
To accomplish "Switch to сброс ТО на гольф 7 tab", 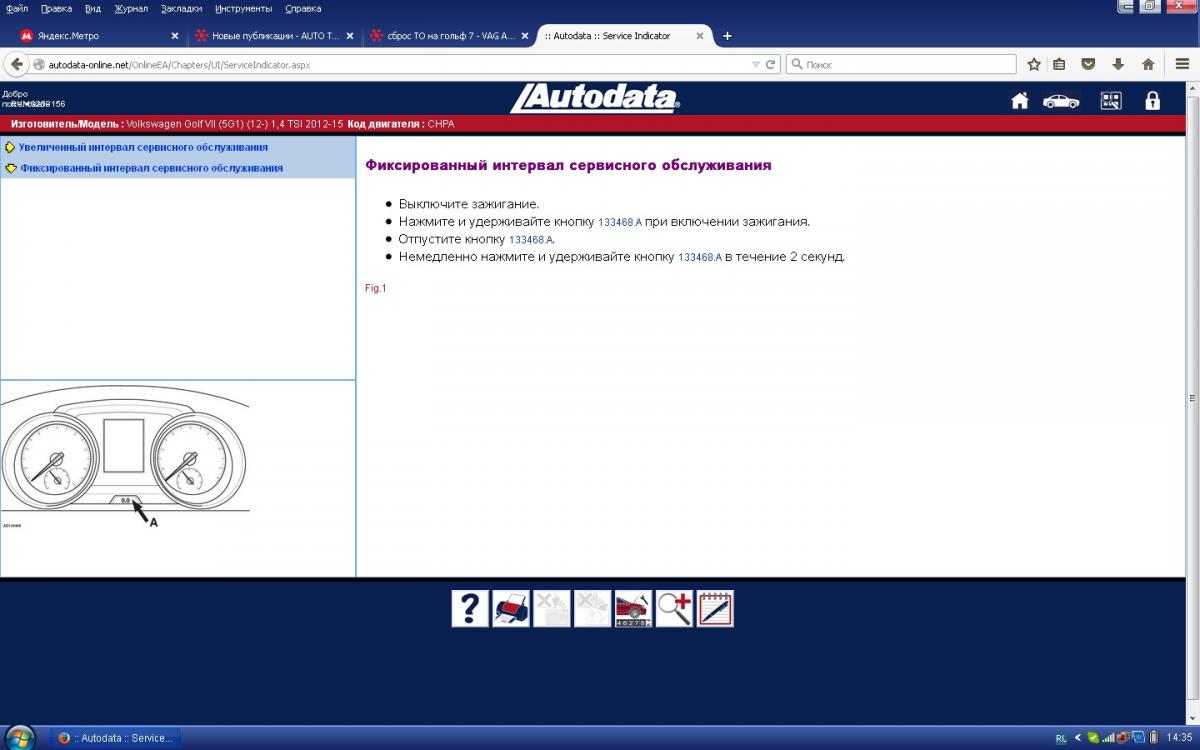I will [x=448, y=36].
